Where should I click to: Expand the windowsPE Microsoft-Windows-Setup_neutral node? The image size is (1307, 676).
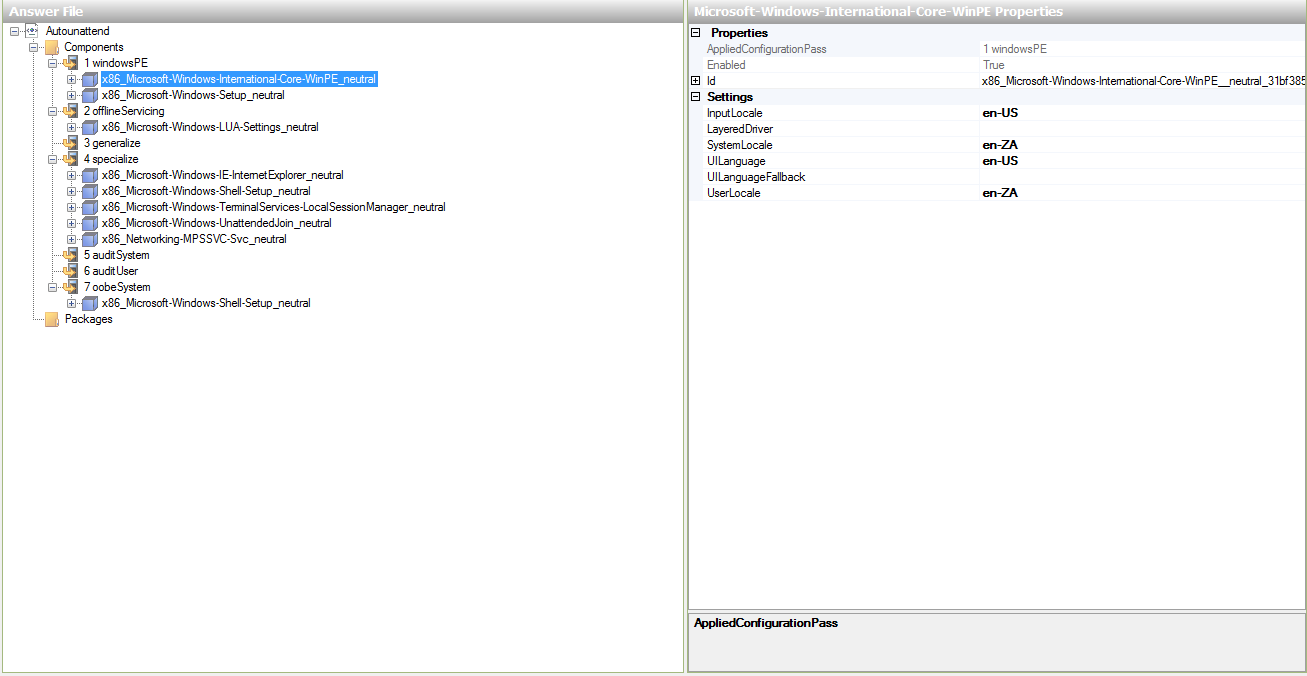point(71,95)
